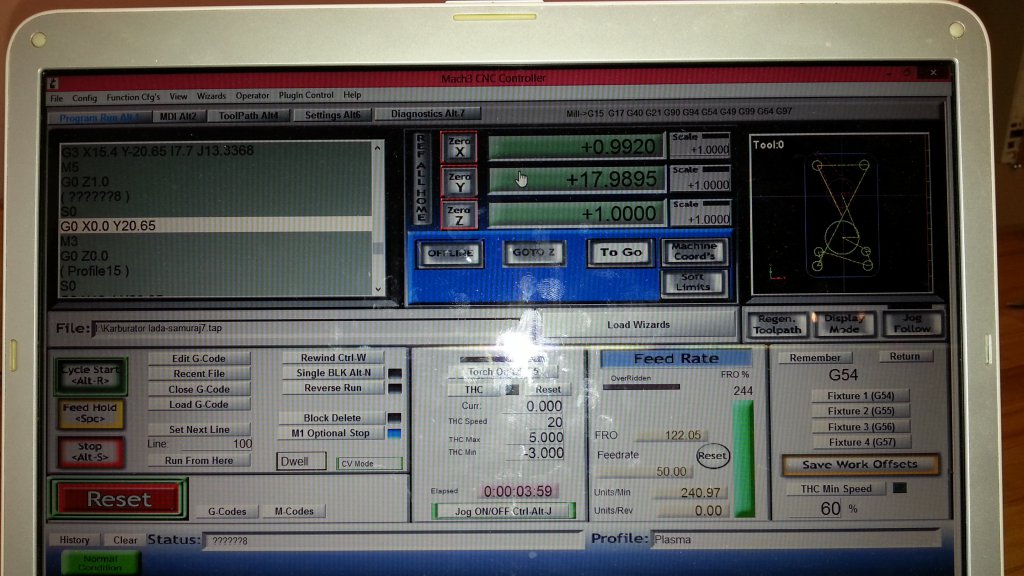Image resolution: width=1024 pixels, height=576 pixels.
Task: Toggle THC Min Speed
Action: tap(837, 489)
